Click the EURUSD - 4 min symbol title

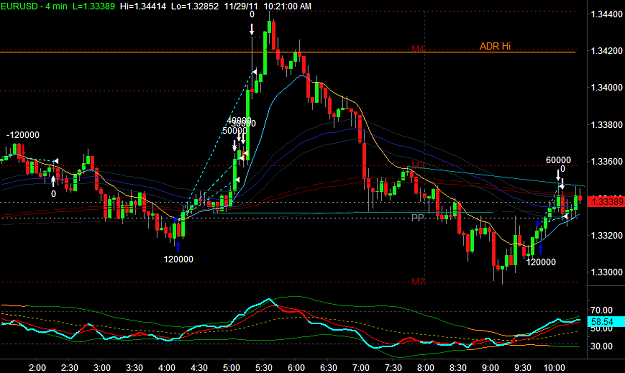34,6
